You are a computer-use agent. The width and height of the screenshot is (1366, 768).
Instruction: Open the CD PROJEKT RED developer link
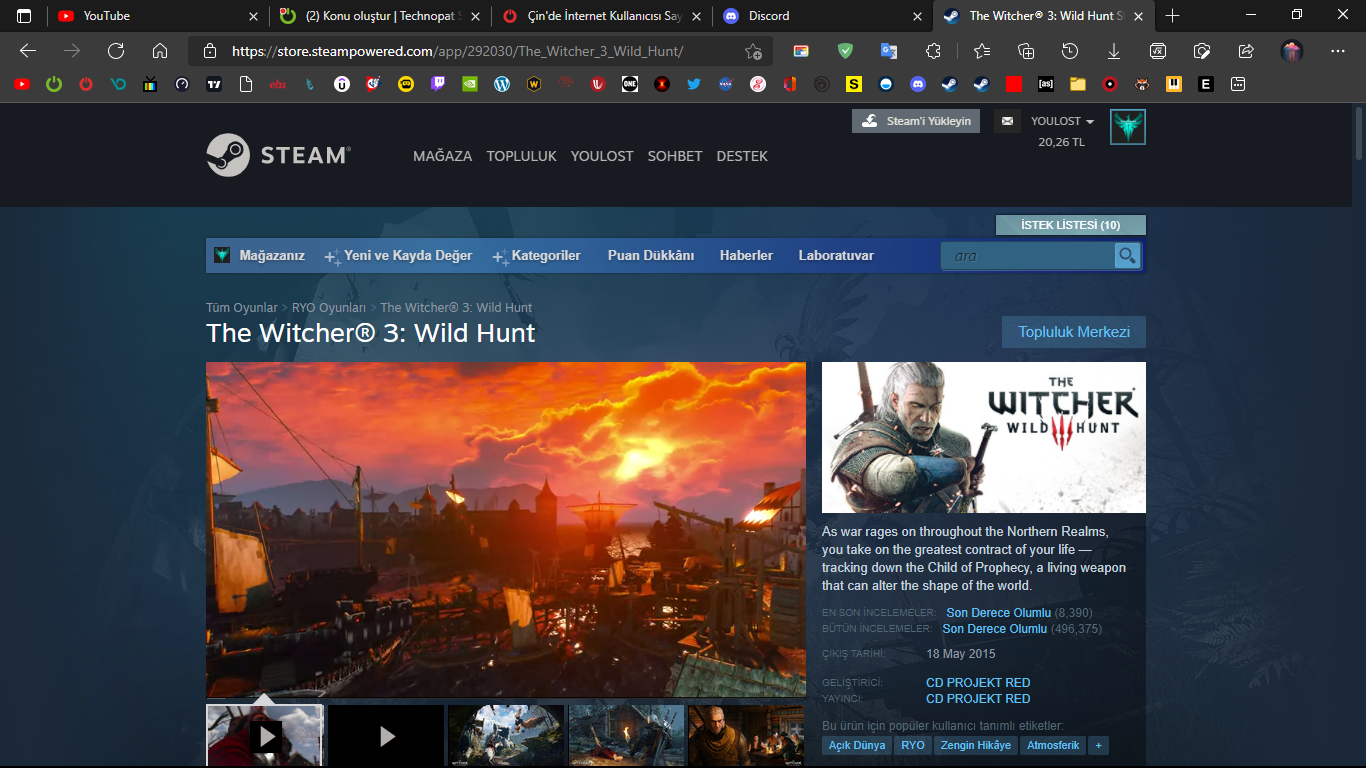(978, 683)
